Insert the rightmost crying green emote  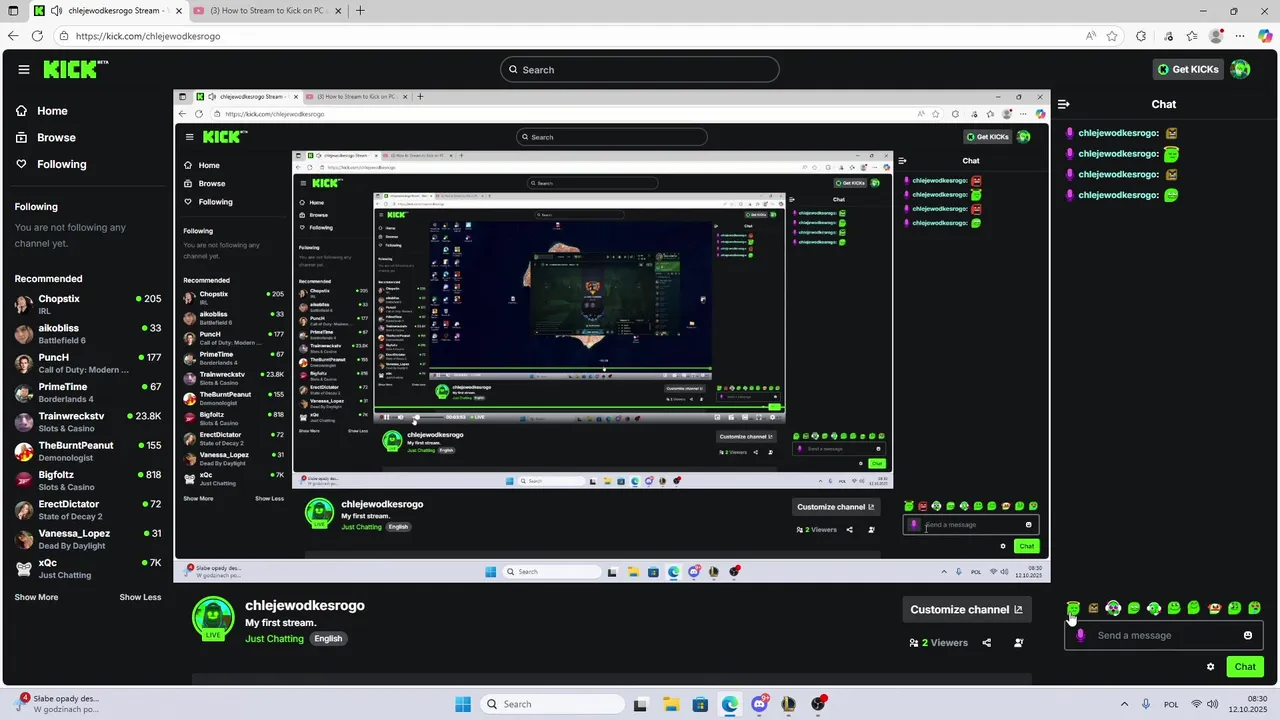[x=1255, y=608]
